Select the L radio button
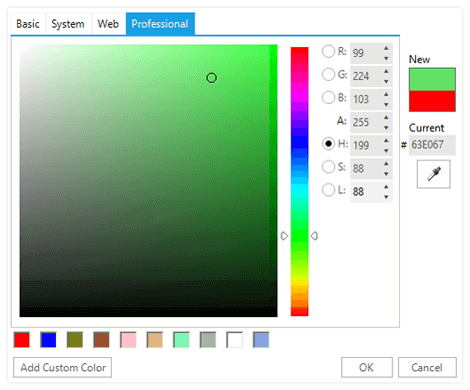This screenshot has height=390, width=470. click(328, 190)
